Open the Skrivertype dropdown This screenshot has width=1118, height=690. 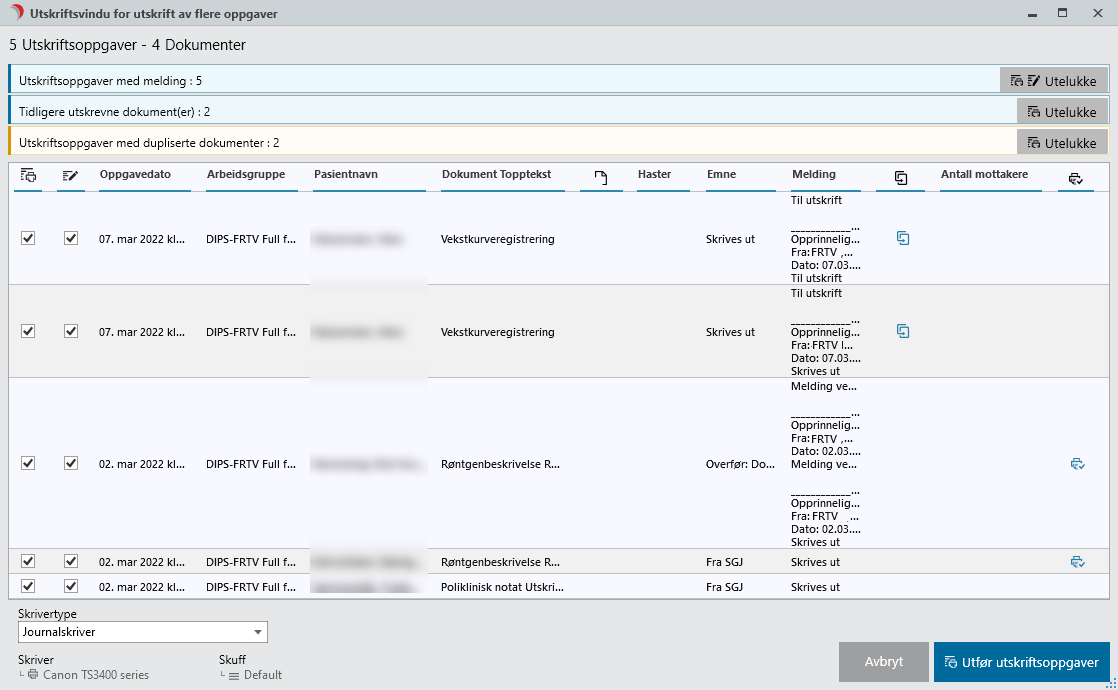(257, 632)
